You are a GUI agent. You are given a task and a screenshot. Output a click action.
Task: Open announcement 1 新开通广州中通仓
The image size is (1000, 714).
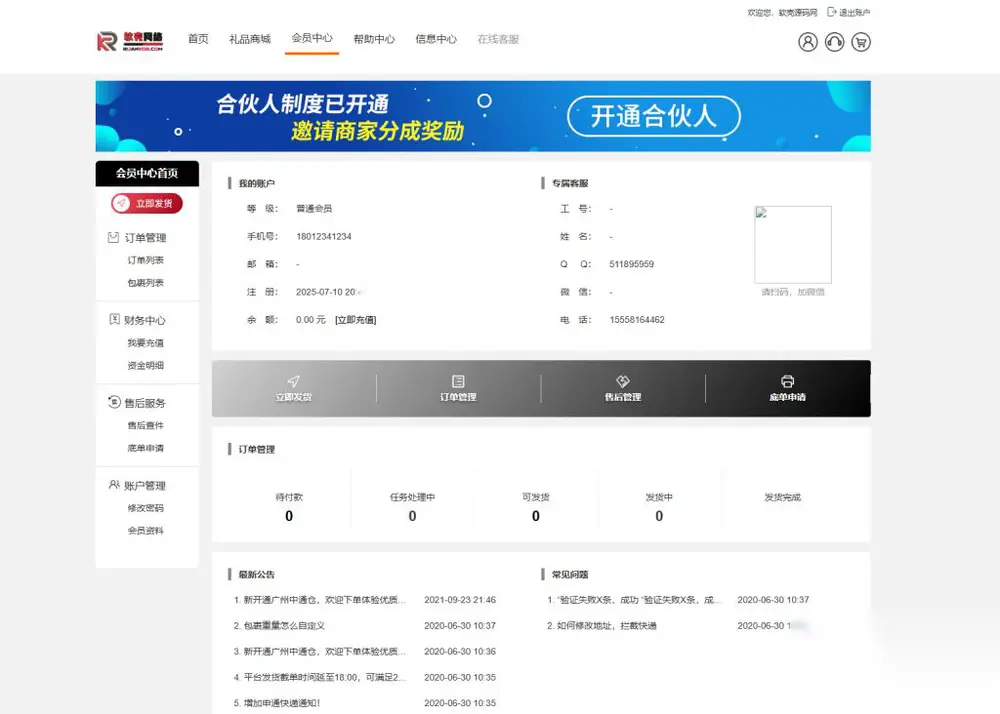(320, 600)
